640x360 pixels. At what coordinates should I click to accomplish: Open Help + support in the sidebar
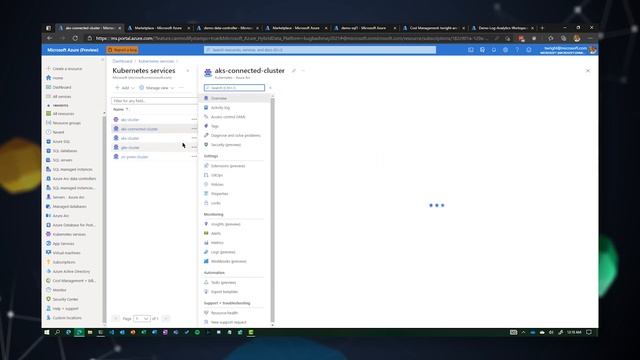65,309
